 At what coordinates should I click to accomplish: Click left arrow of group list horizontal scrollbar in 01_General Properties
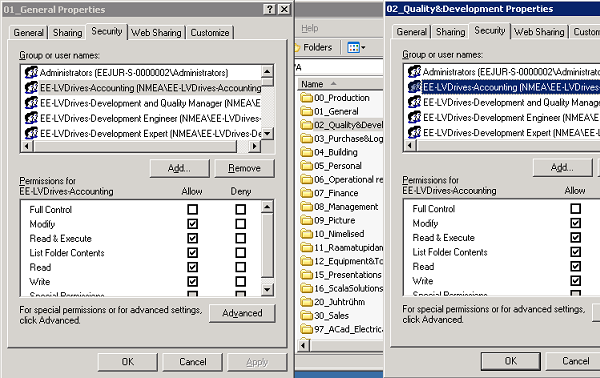point(27,146)
